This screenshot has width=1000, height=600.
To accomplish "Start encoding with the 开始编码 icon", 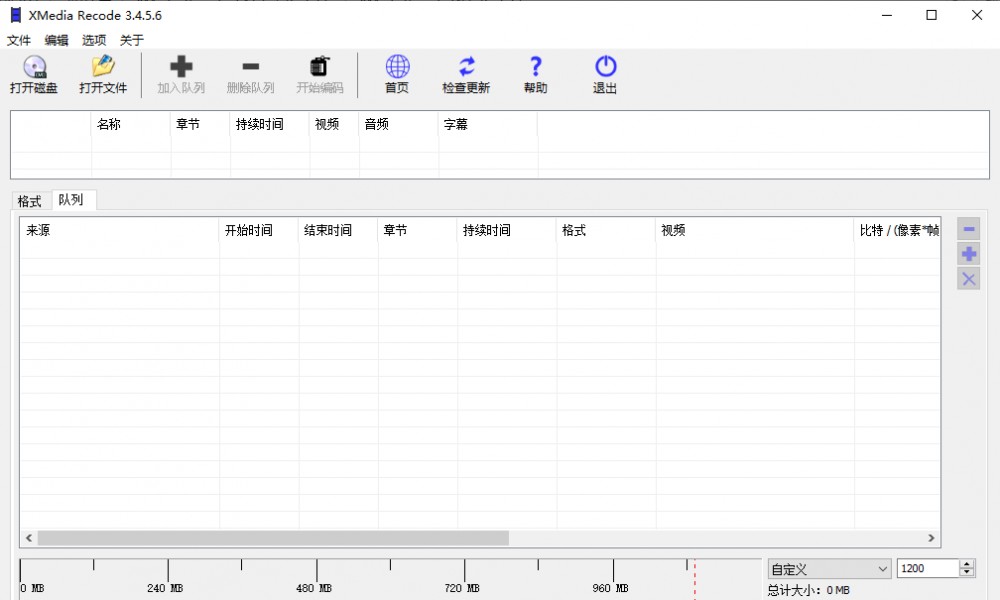I will click(x=319, y=74).
